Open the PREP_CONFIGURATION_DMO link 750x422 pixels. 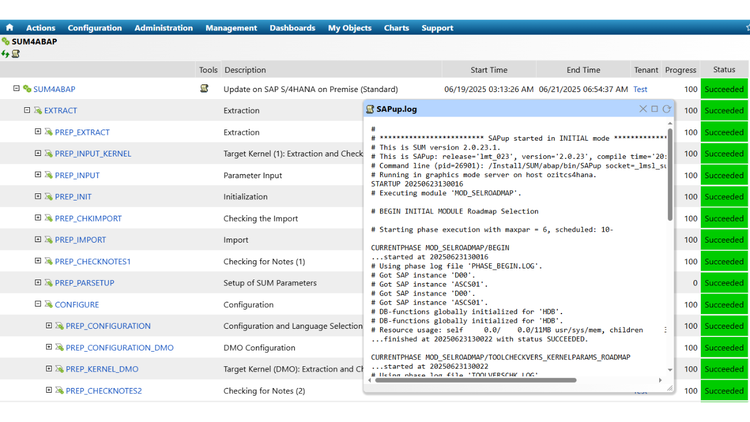pos(120,347)
